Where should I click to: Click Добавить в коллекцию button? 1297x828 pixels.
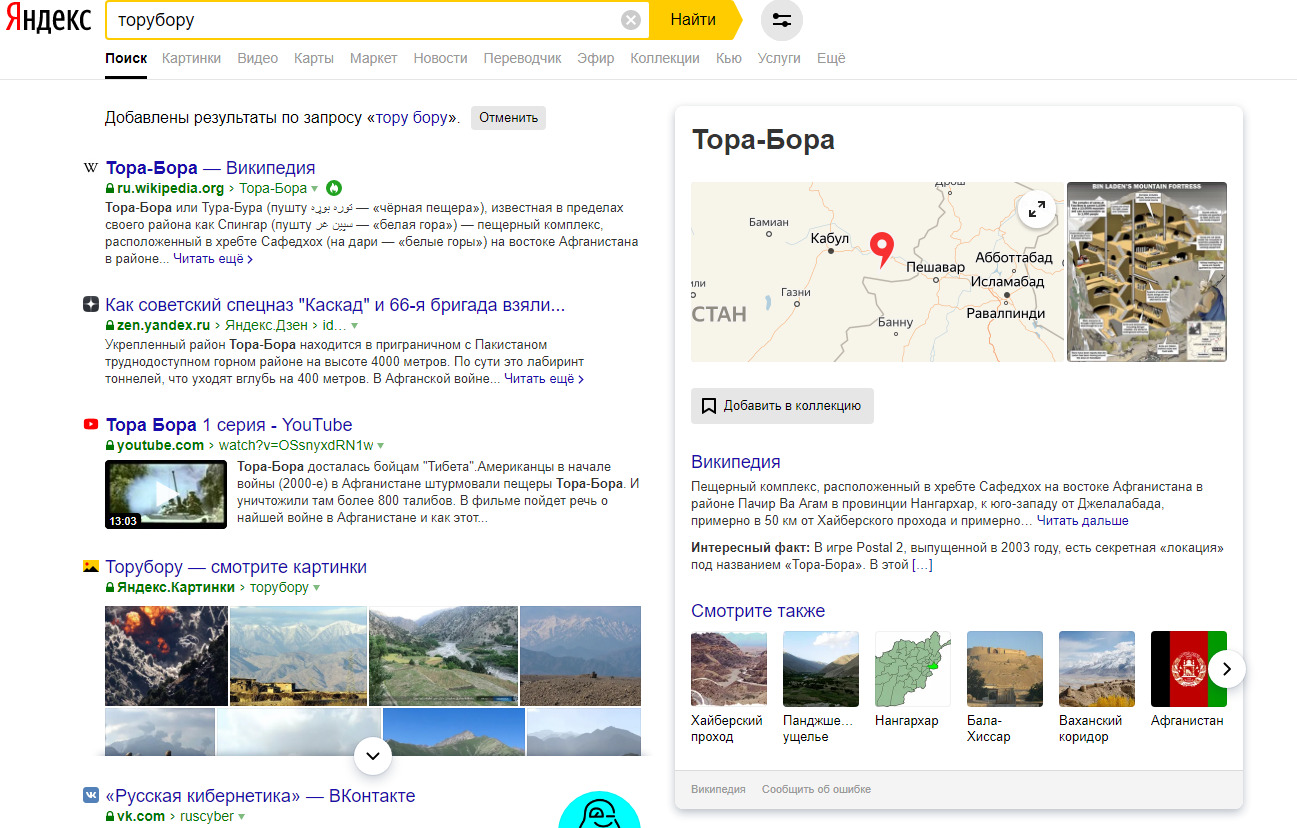click(x=782, y=406)
